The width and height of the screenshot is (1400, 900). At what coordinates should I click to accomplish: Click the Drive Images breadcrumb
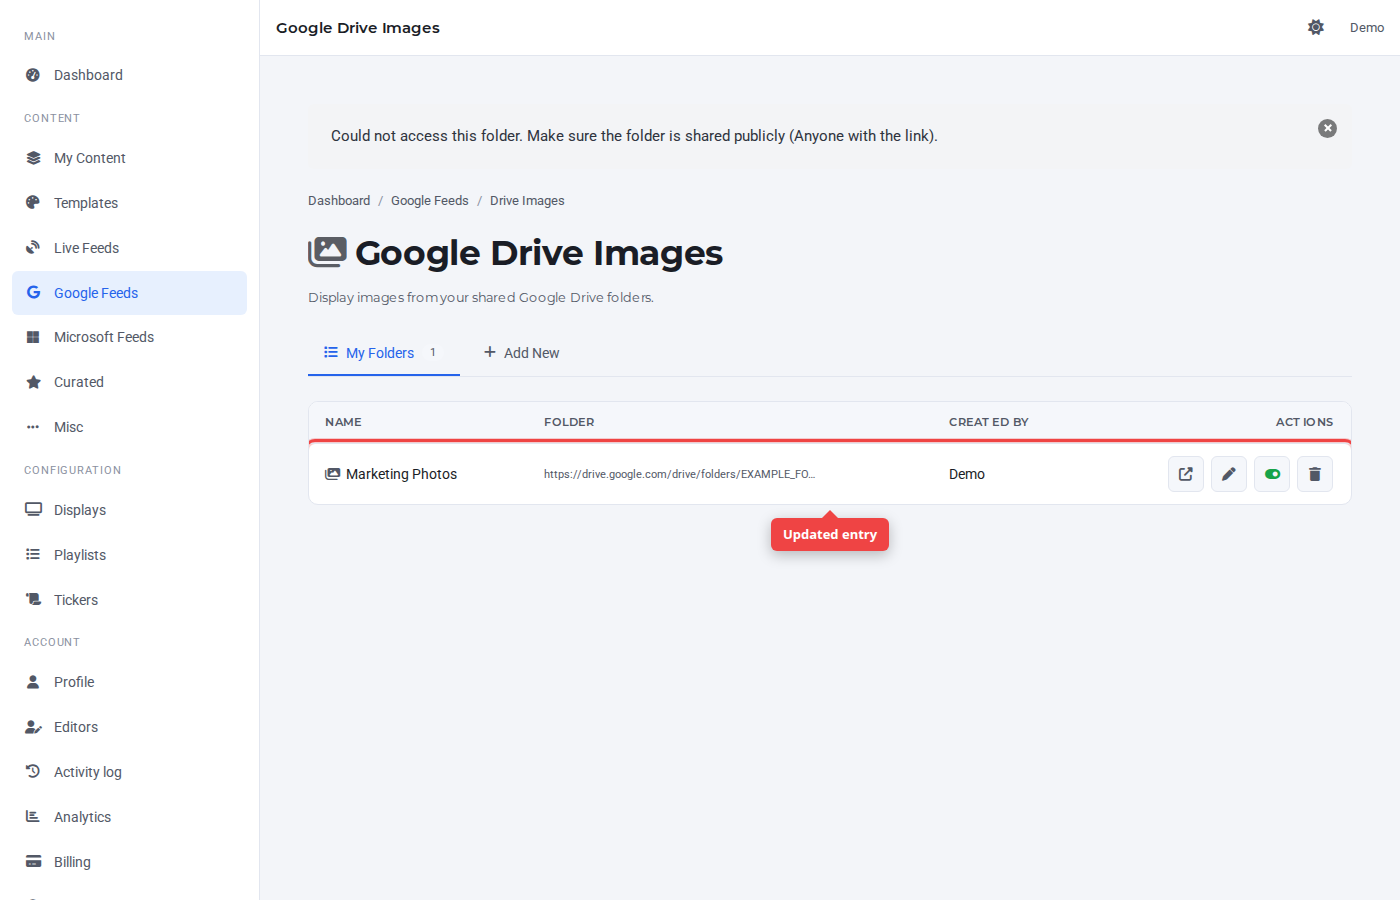[527, 201]
